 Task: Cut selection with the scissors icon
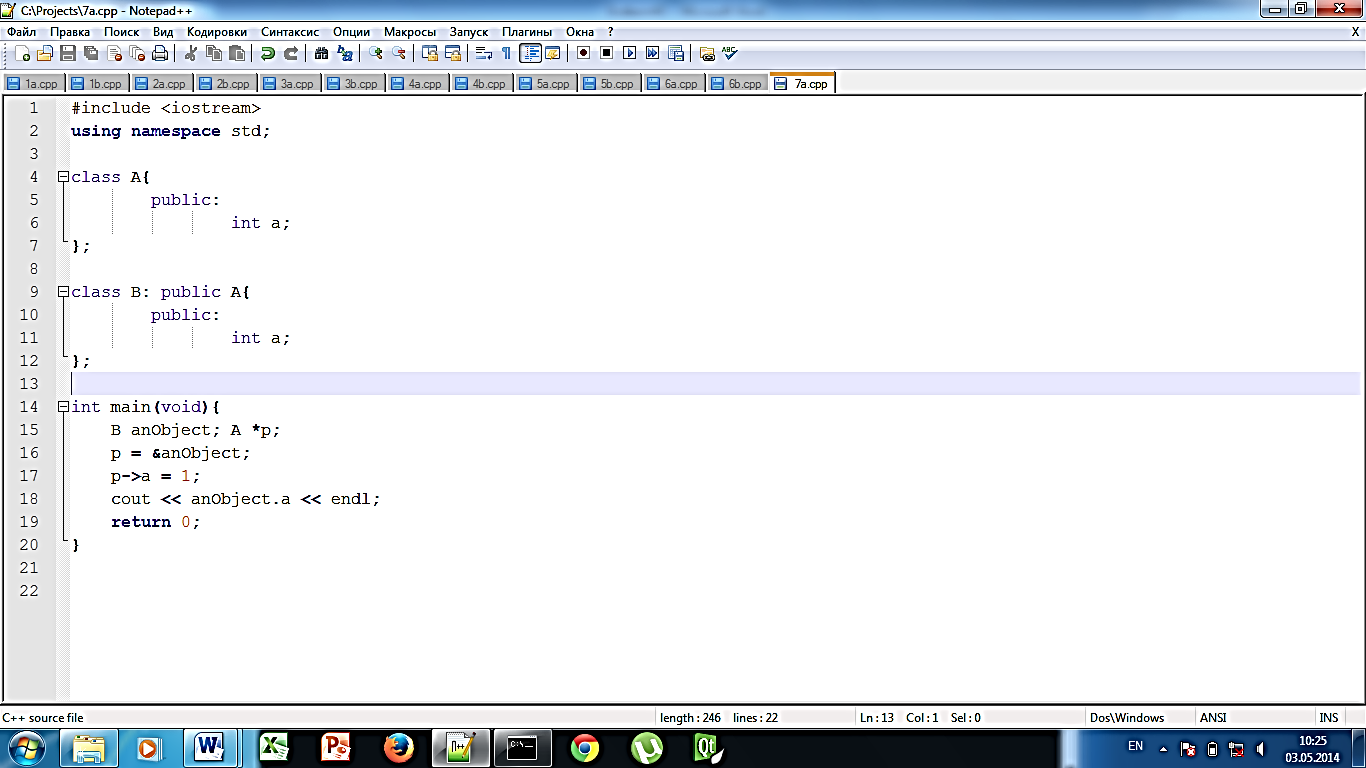(x=191, y=54)
